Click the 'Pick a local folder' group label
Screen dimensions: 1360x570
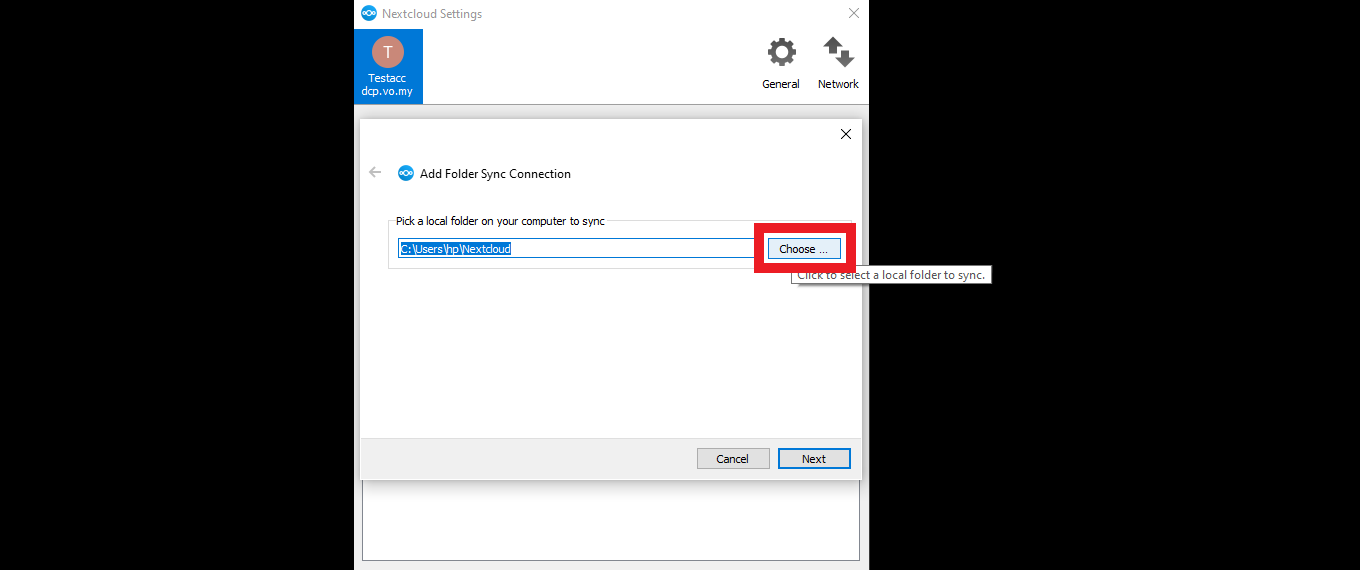[x=500, y=221]
